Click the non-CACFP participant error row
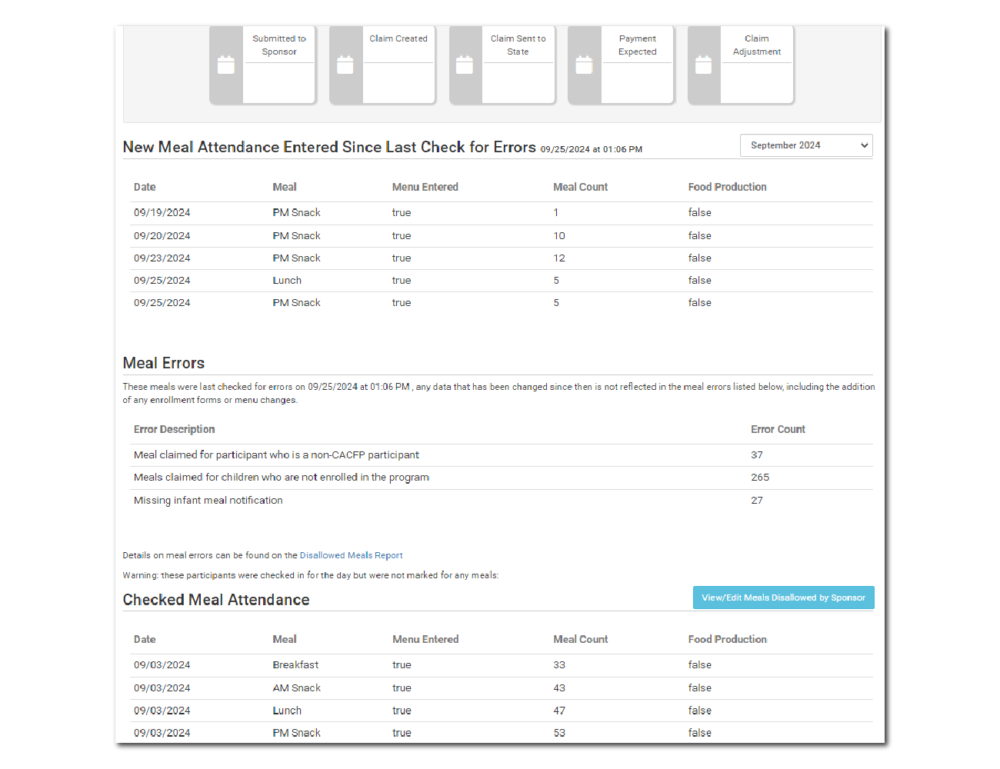Screen dimensions: 1000x769 400,454
